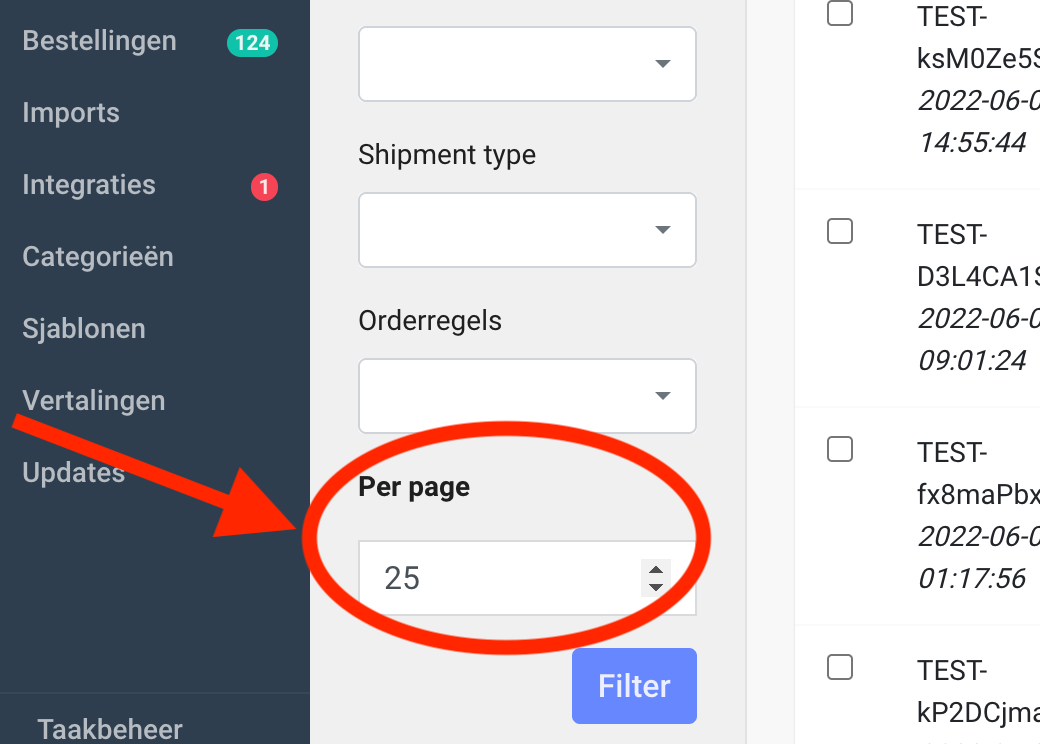Image resolution: width=1040 pixels, height=744 pixels.
Task: Open Bestellingen in the sidebar
Action: 99,41
